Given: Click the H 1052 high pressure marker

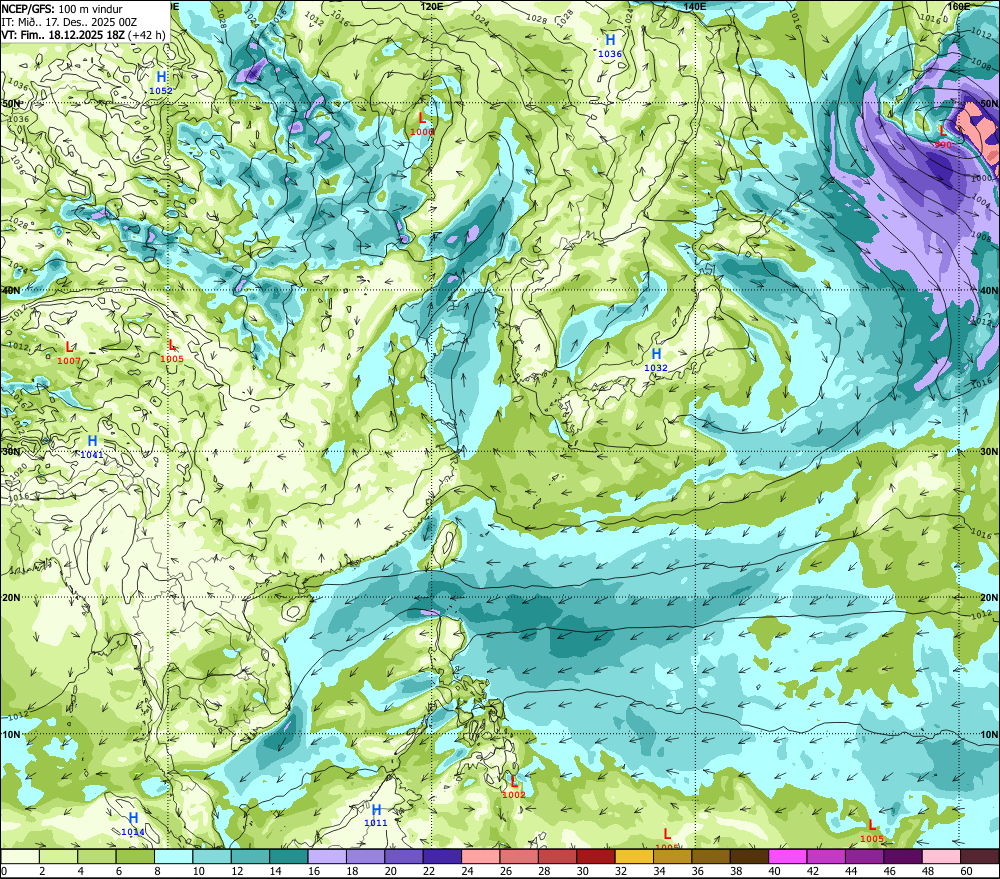Looking at the screenshot, I should pos(161,83).
